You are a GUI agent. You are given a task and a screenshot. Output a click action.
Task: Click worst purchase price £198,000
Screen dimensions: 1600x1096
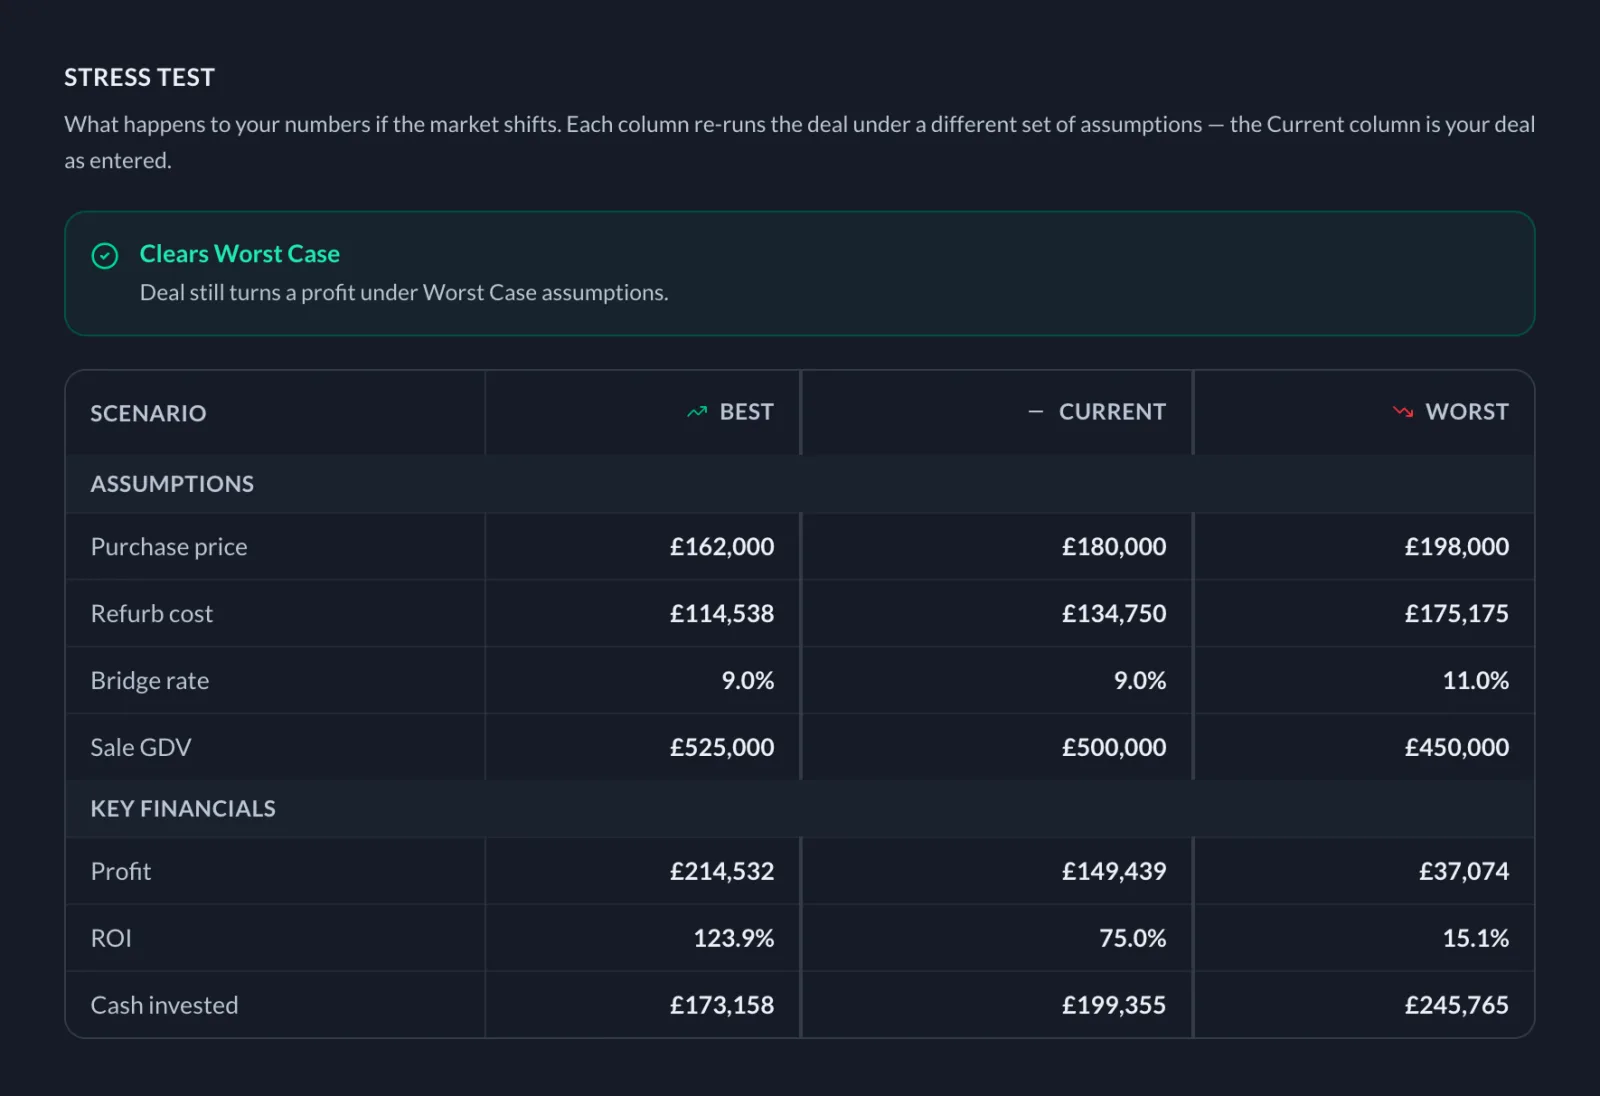pyautogui.click(x=1457, y=547)
